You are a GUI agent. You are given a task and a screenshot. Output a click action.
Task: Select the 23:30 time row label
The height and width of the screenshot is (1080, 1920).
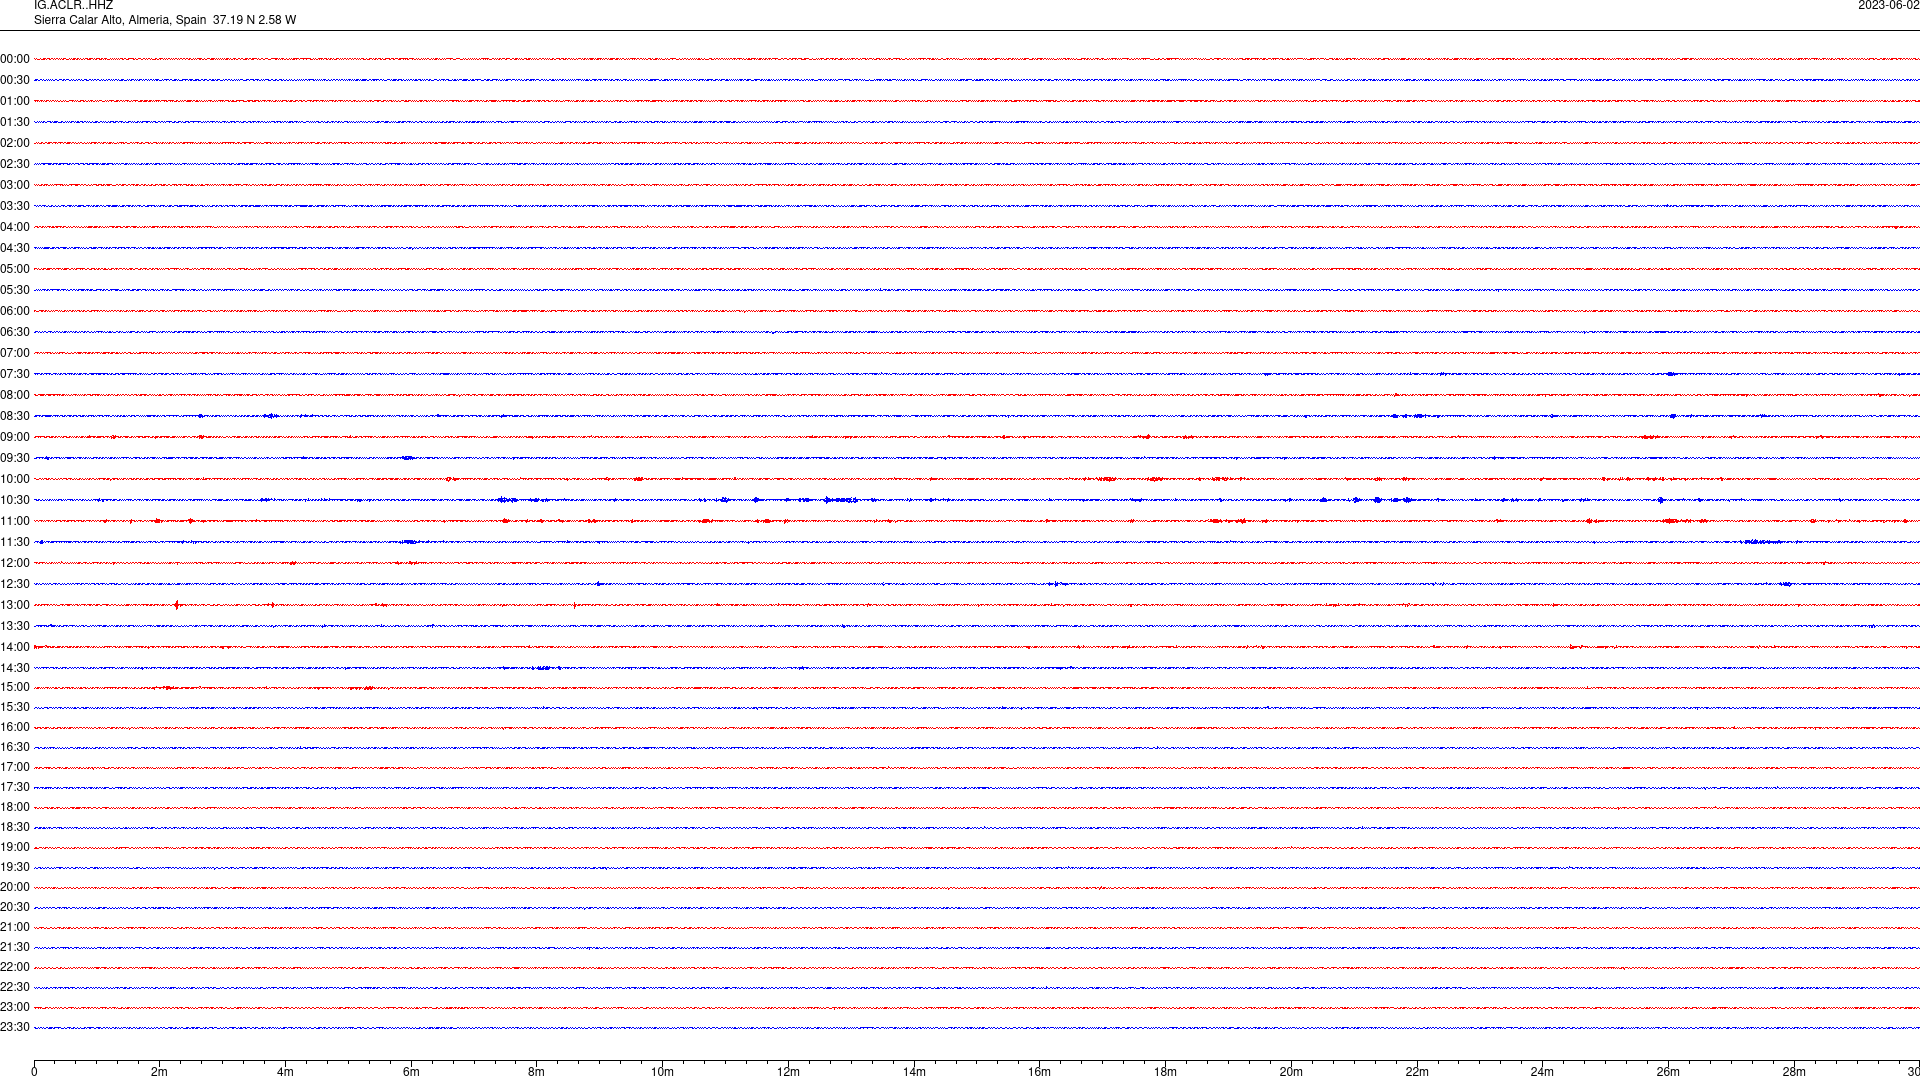click(x=15, y=1027)
